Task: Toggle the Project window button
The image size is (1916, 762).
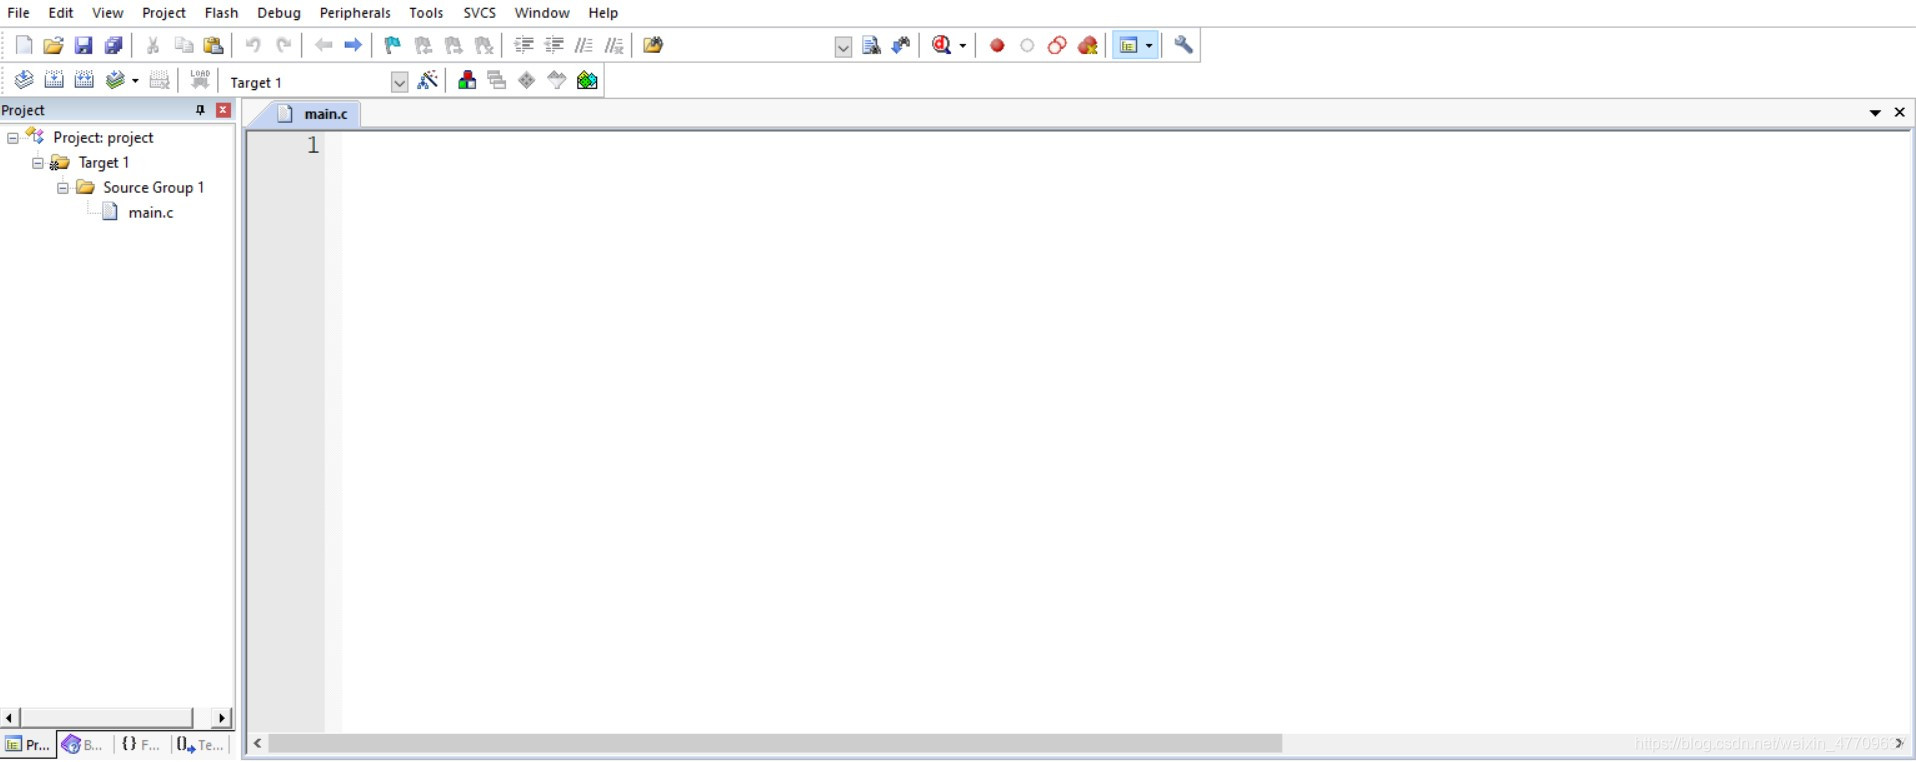Action: (x=1129, y=45)
